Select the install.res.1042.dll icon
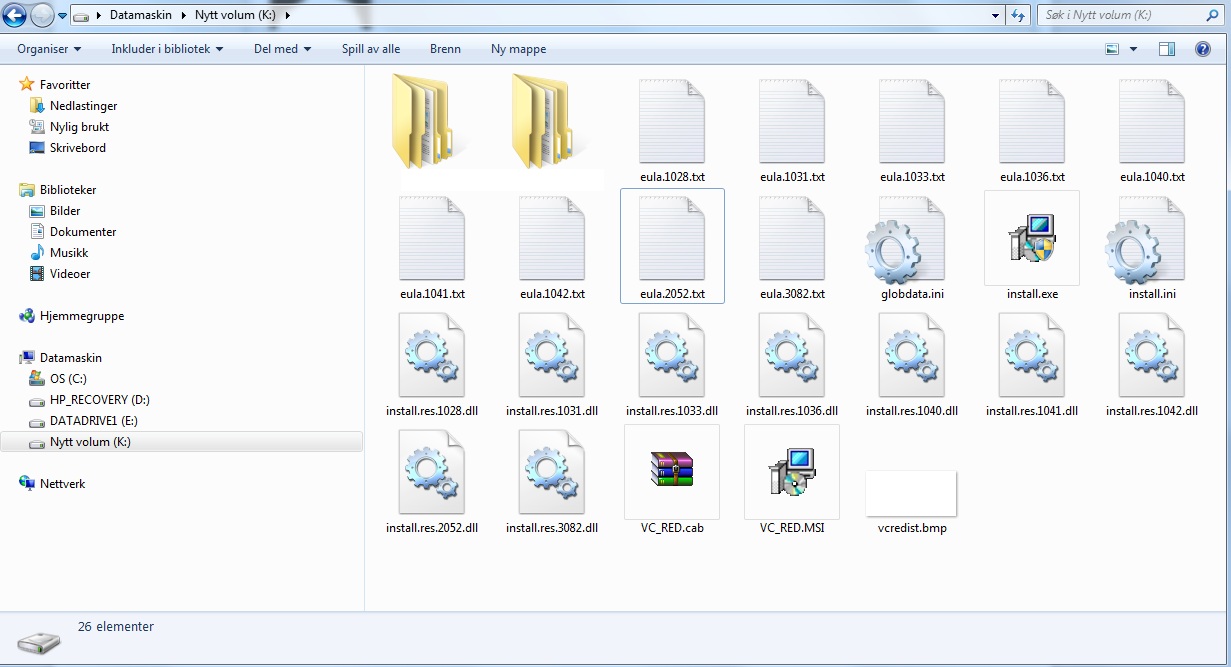 coord(1152,355)
